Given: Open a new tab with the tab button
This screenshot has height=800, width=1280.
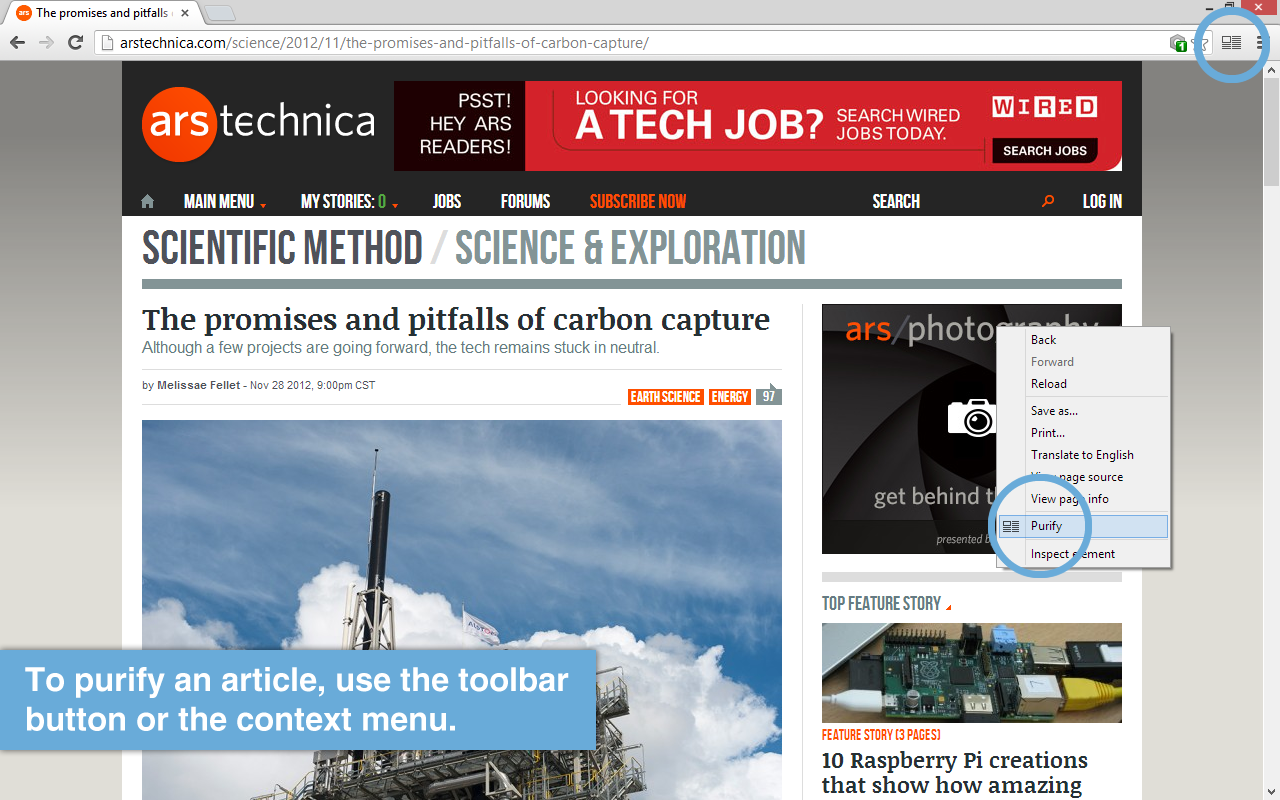Looking at the screenshot, I should coord(221,13).
